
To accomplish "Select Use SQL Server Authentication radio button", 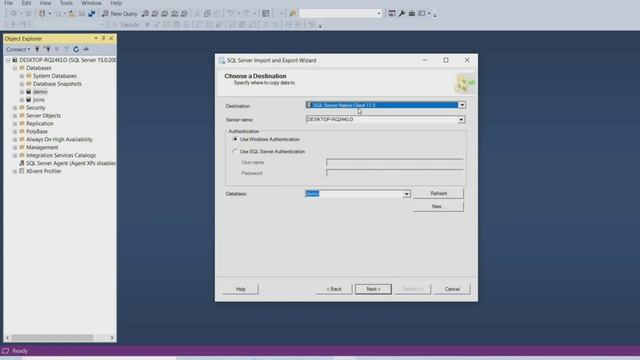I will pos(235,151).
